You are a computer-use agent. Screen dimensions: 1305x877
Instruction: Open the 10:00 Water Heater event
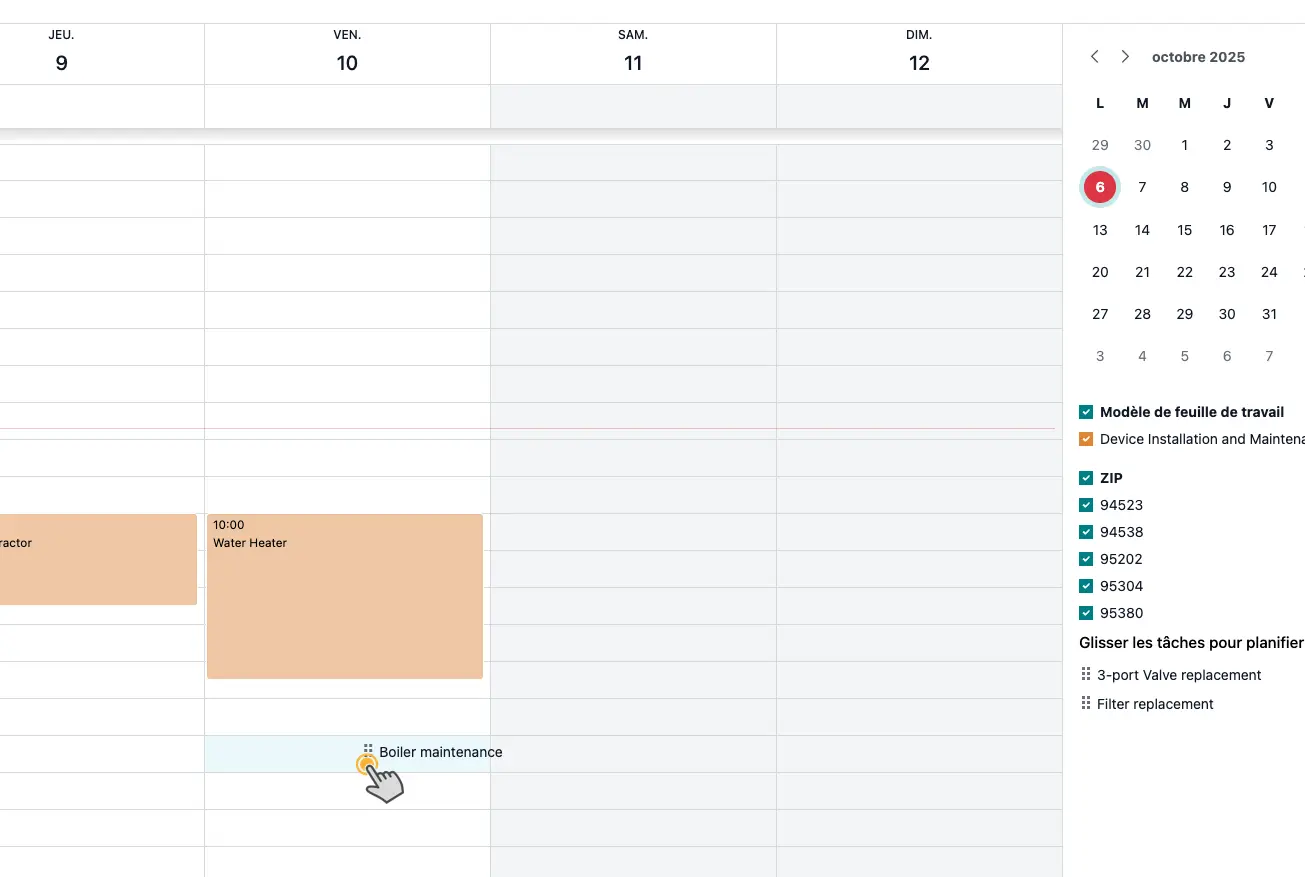click(x=345, y=596)
